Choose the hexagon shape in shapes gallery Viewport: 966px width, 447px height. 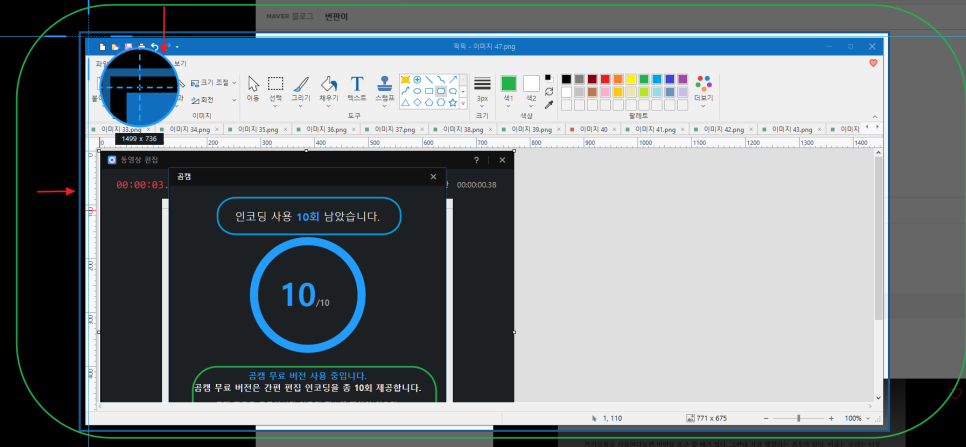pyautogui.click(x=441, y=102)
